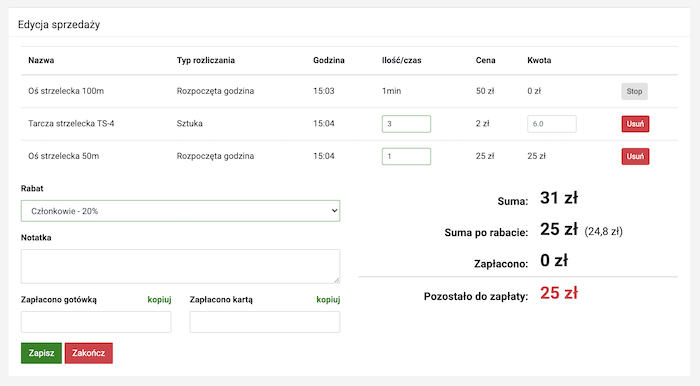The height and width of the screenshot is (386, 700).
Task: Click the Kwota column header
Action: pos(539,60)
